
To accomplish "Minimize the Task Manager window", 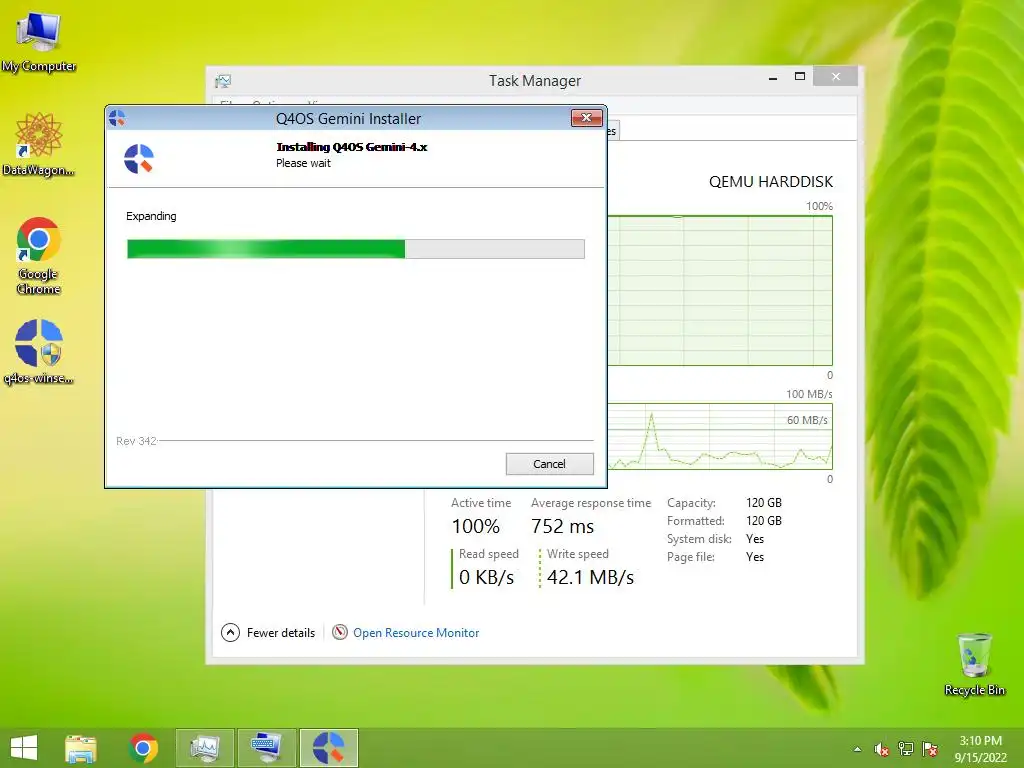I will pyautogui.click(x=773, y=78).
